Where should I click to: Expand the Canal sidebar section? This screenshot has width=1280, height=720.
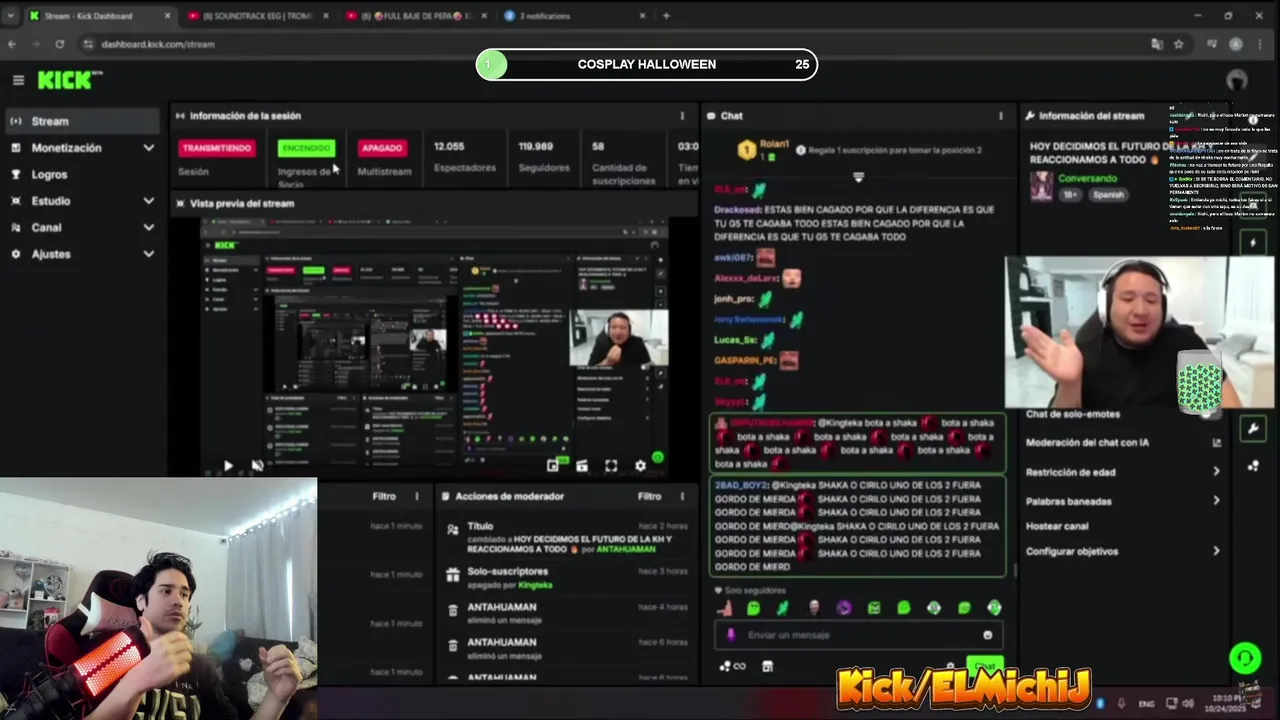pyautogui.click(x=80, y=227)
